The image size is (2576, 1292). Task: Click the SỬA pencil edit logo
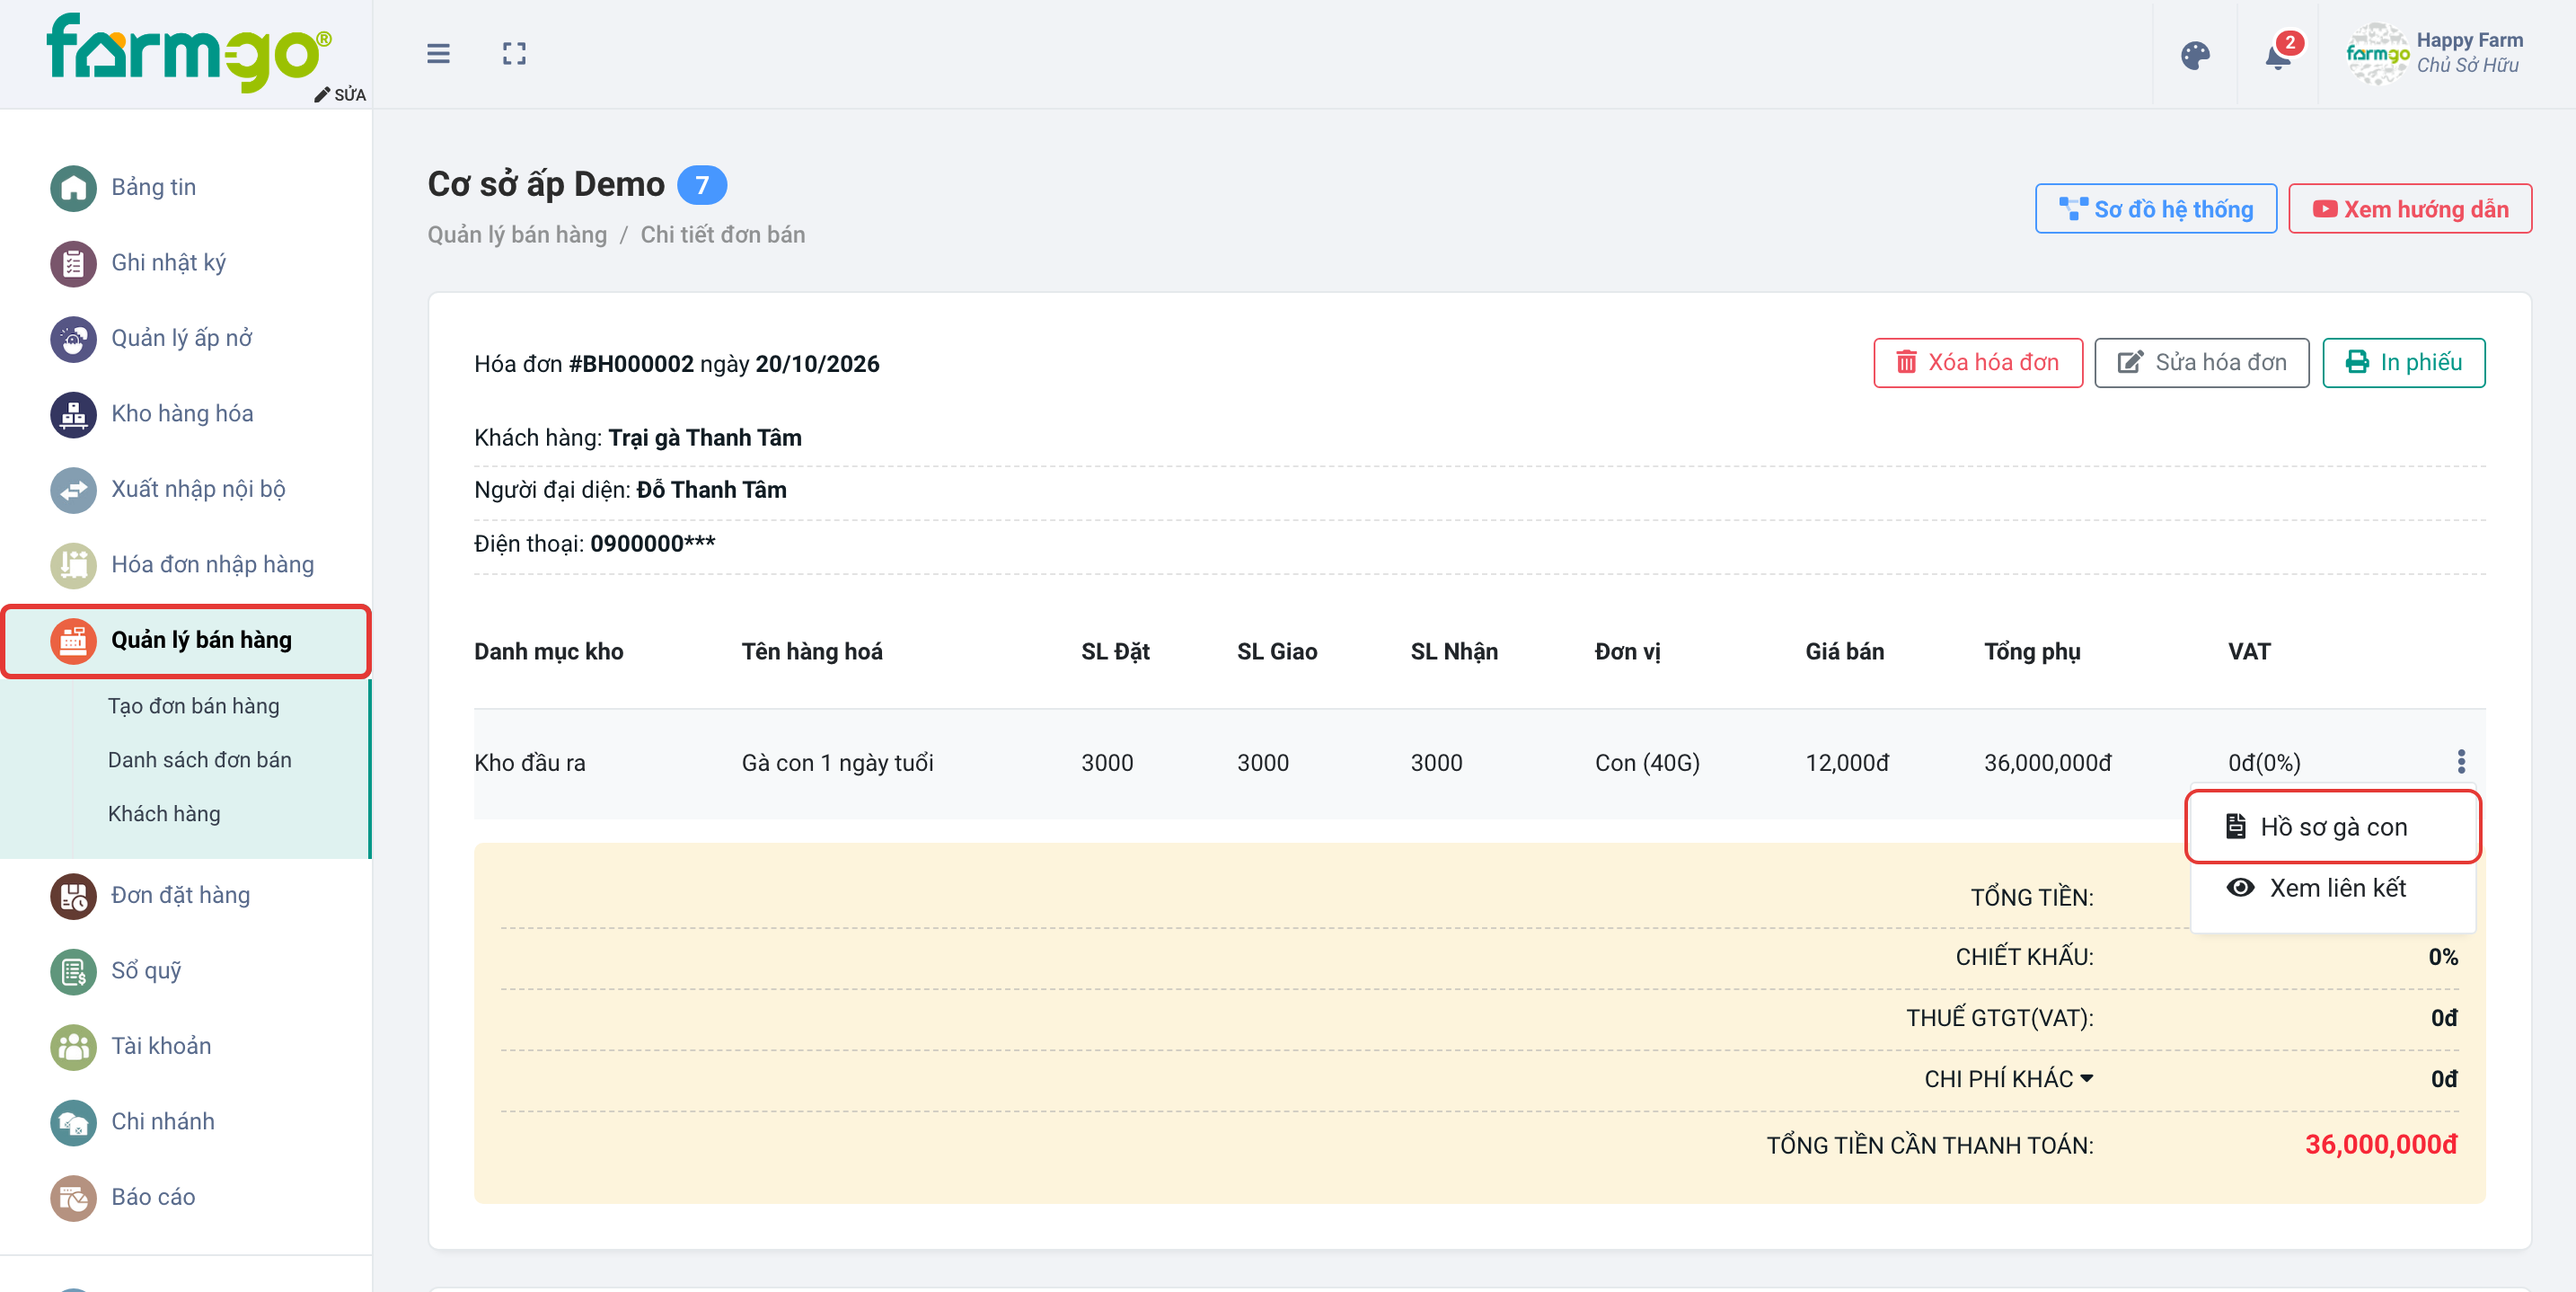[x=340, y=94]
